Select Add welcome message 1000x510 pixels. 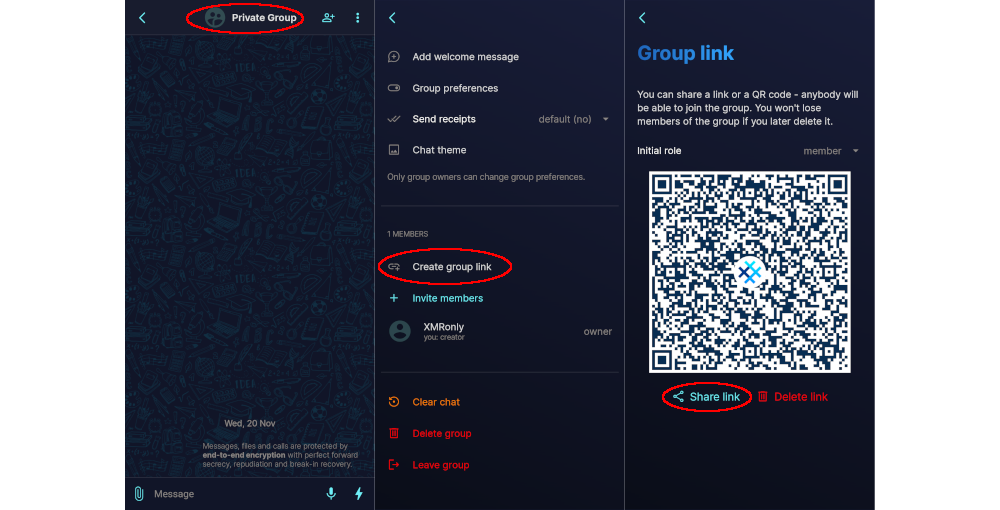click(499, 57)
